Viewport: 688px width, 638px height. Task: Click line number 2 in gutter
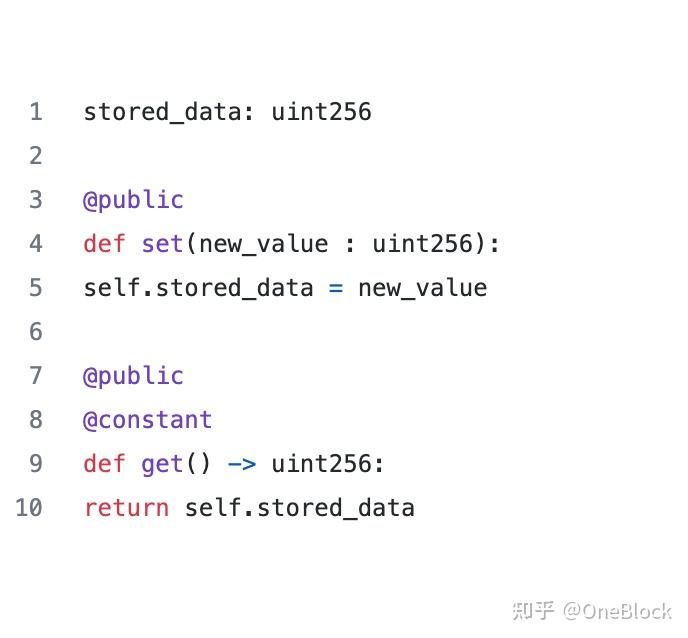click(36, 156)
